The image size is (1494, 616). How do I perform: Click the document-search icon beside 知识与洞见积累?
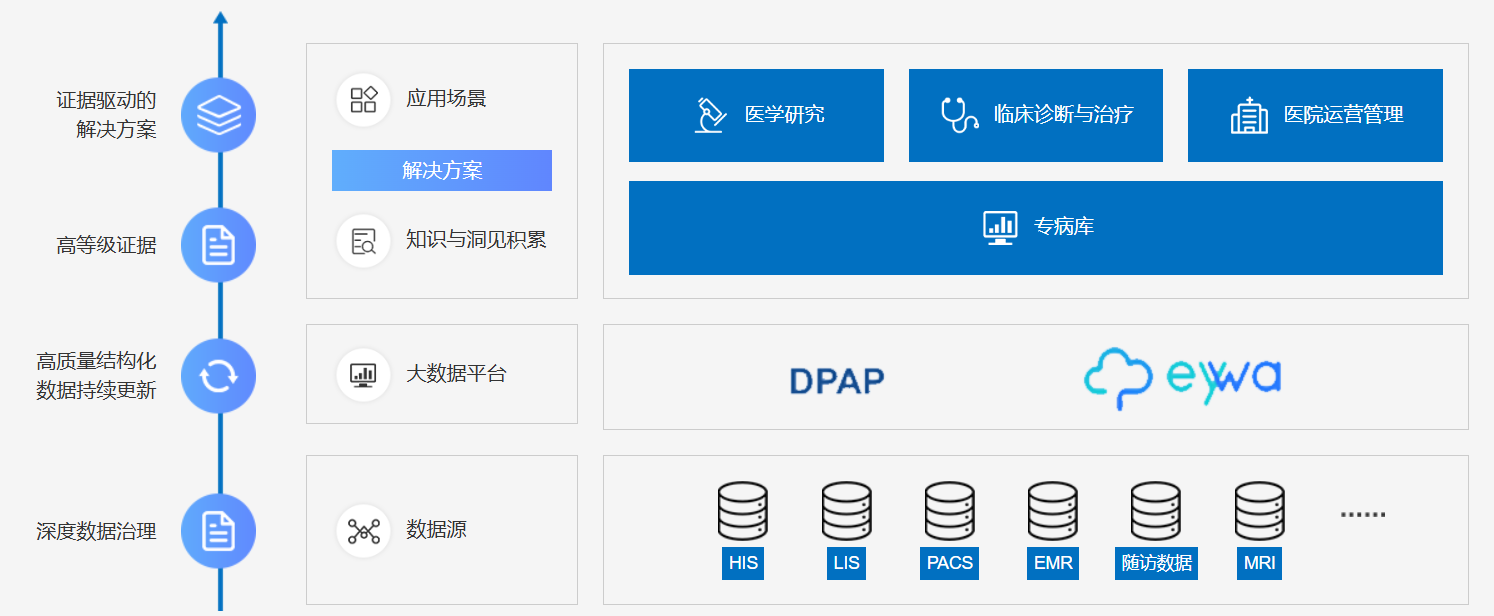pos(363,241)
